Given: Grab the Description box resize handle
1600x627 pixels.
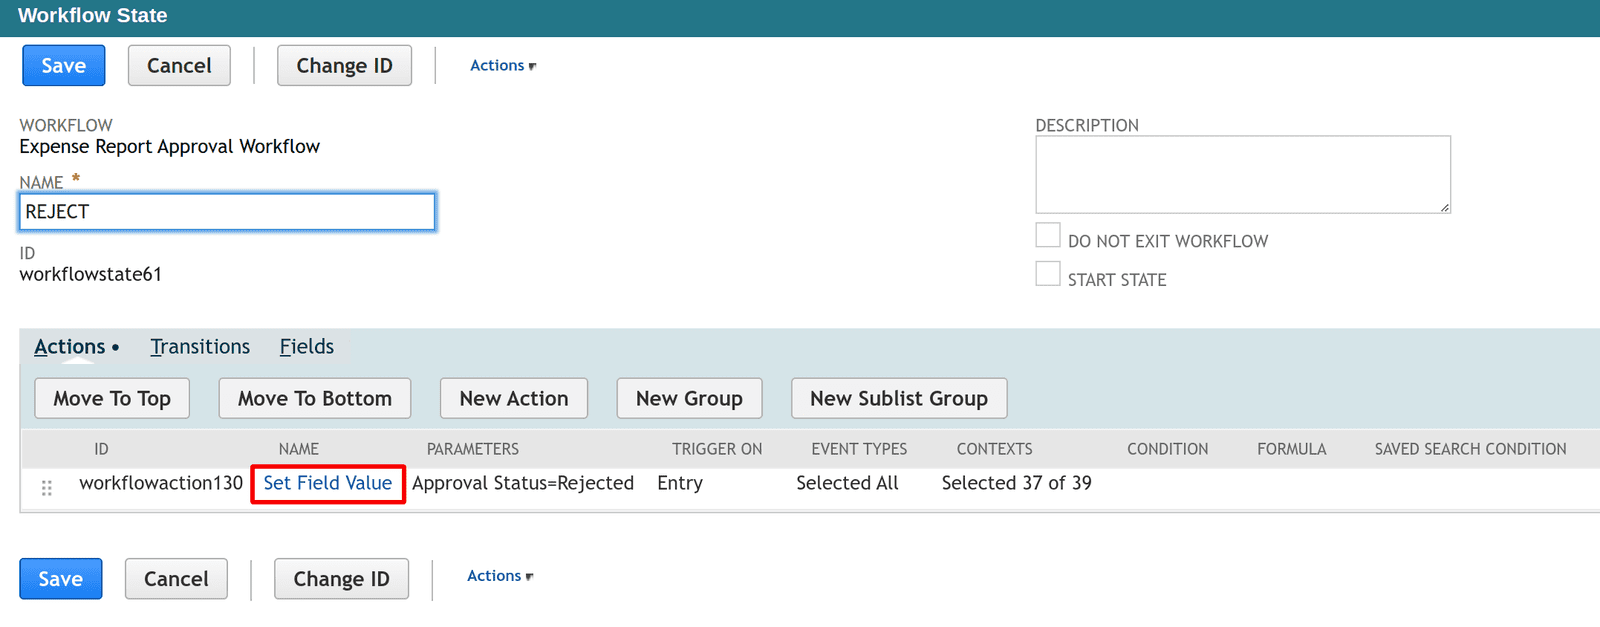Looking at the screenshot, I should pos(1445,207).
